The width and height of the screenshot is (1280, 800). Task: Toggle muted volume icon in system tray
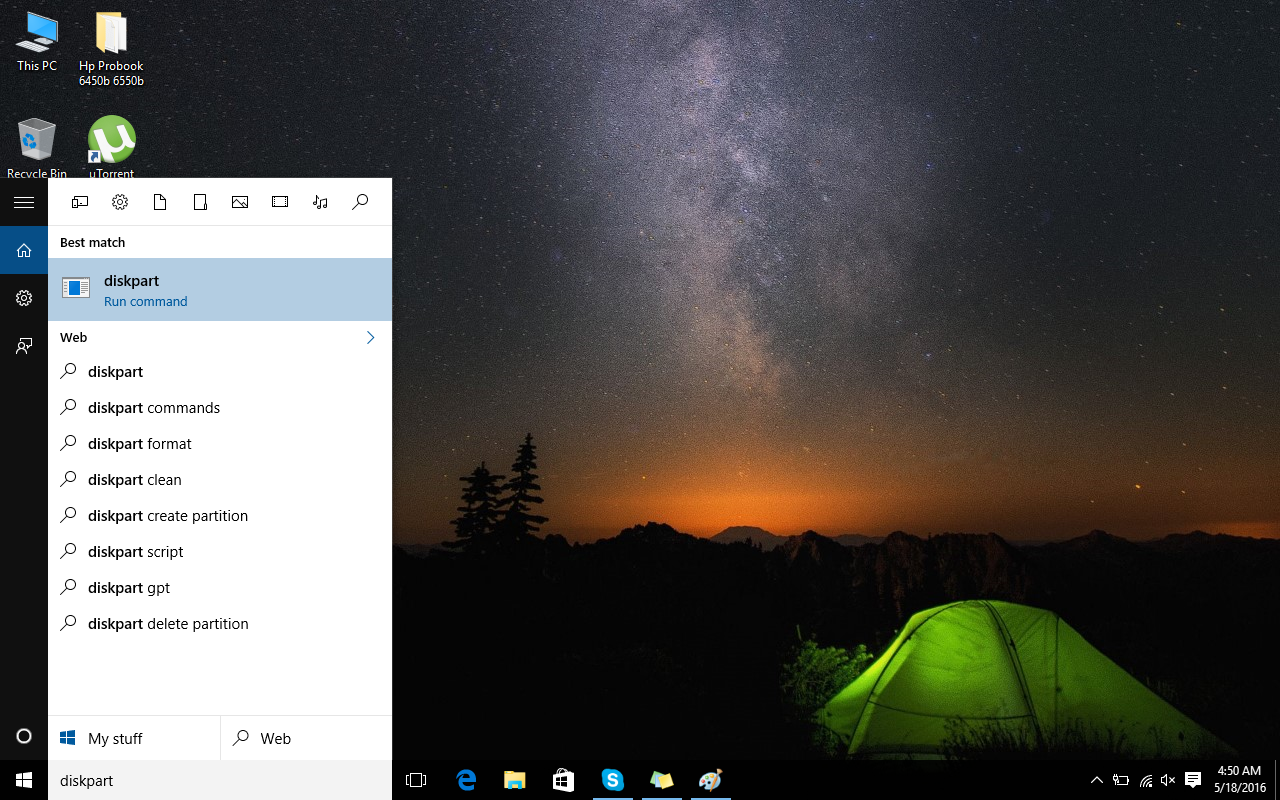1168,780
